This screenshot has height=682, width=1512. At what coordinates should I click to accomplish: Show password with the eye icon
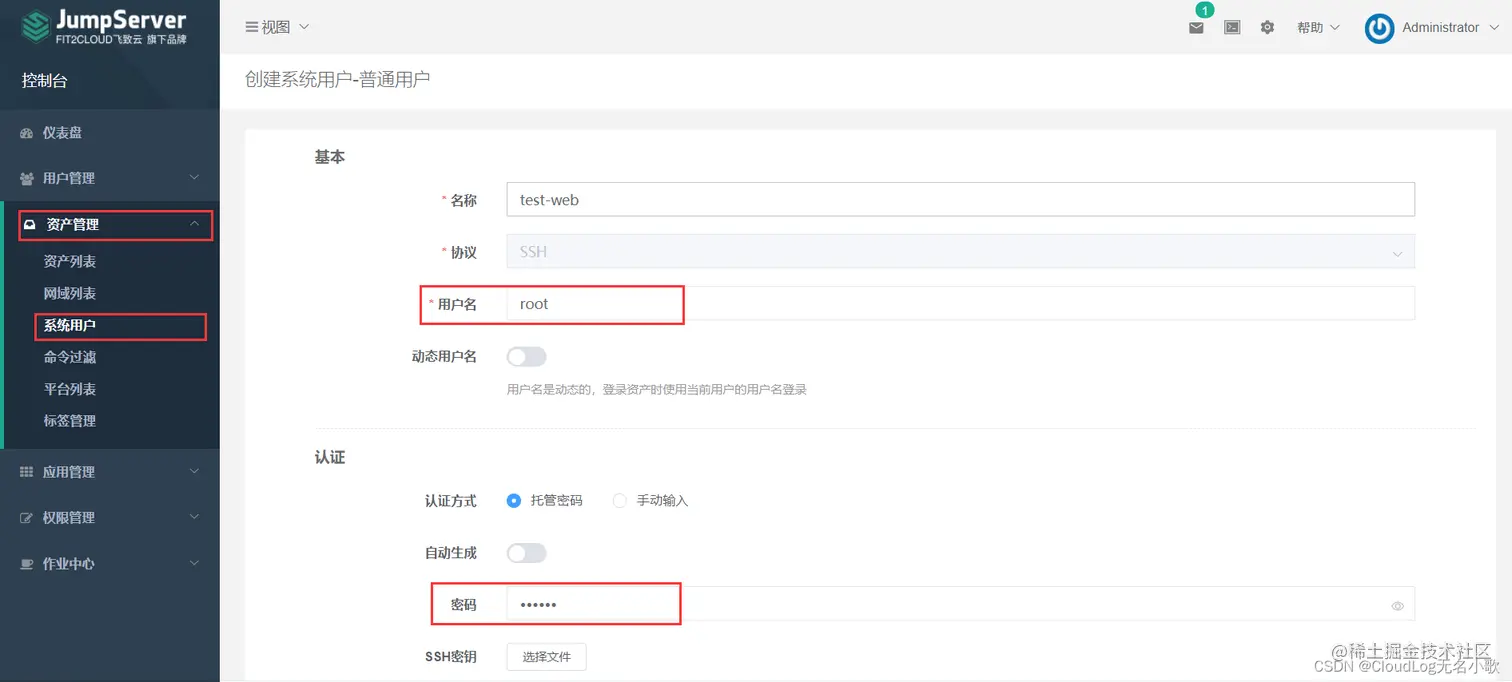pos(1397,606)
